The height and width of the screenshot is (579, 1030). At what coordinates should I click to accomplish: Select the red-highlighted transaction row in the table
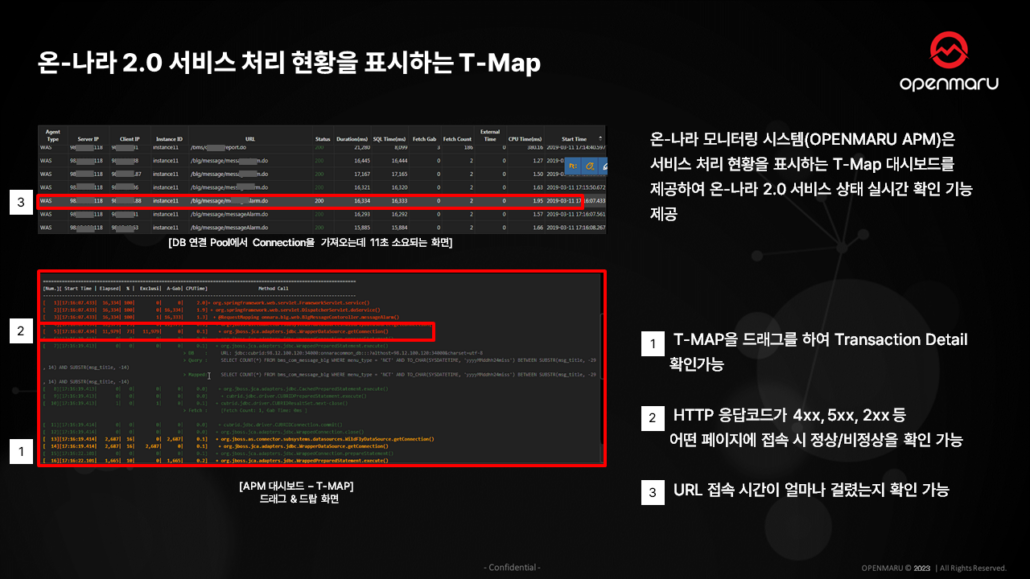pyautogui.click(x=300, y=201)
